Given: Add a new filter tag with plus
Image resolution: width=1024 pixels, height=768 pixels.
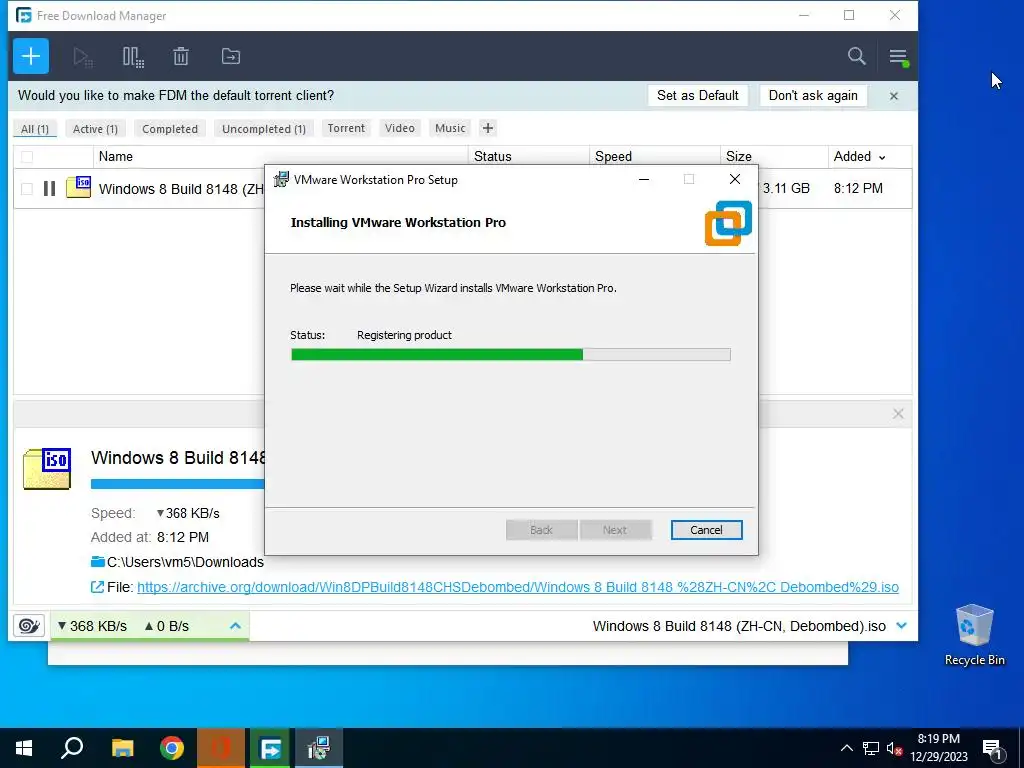Looking at the screenshot, I should click(x=488, y=128).
